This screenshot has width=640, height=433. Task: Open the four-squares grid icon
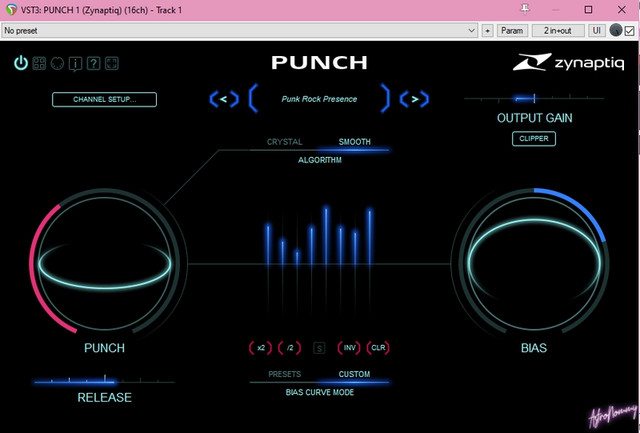[39, 63]
